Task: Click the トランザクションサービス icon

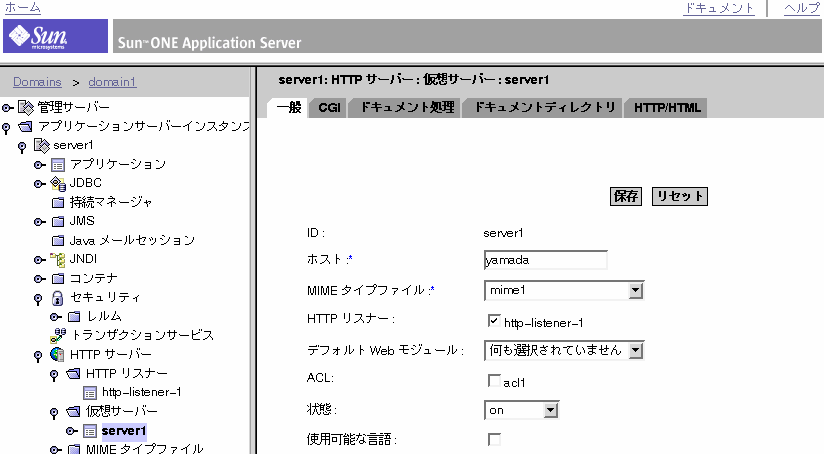Action: [x=58, y=335]
